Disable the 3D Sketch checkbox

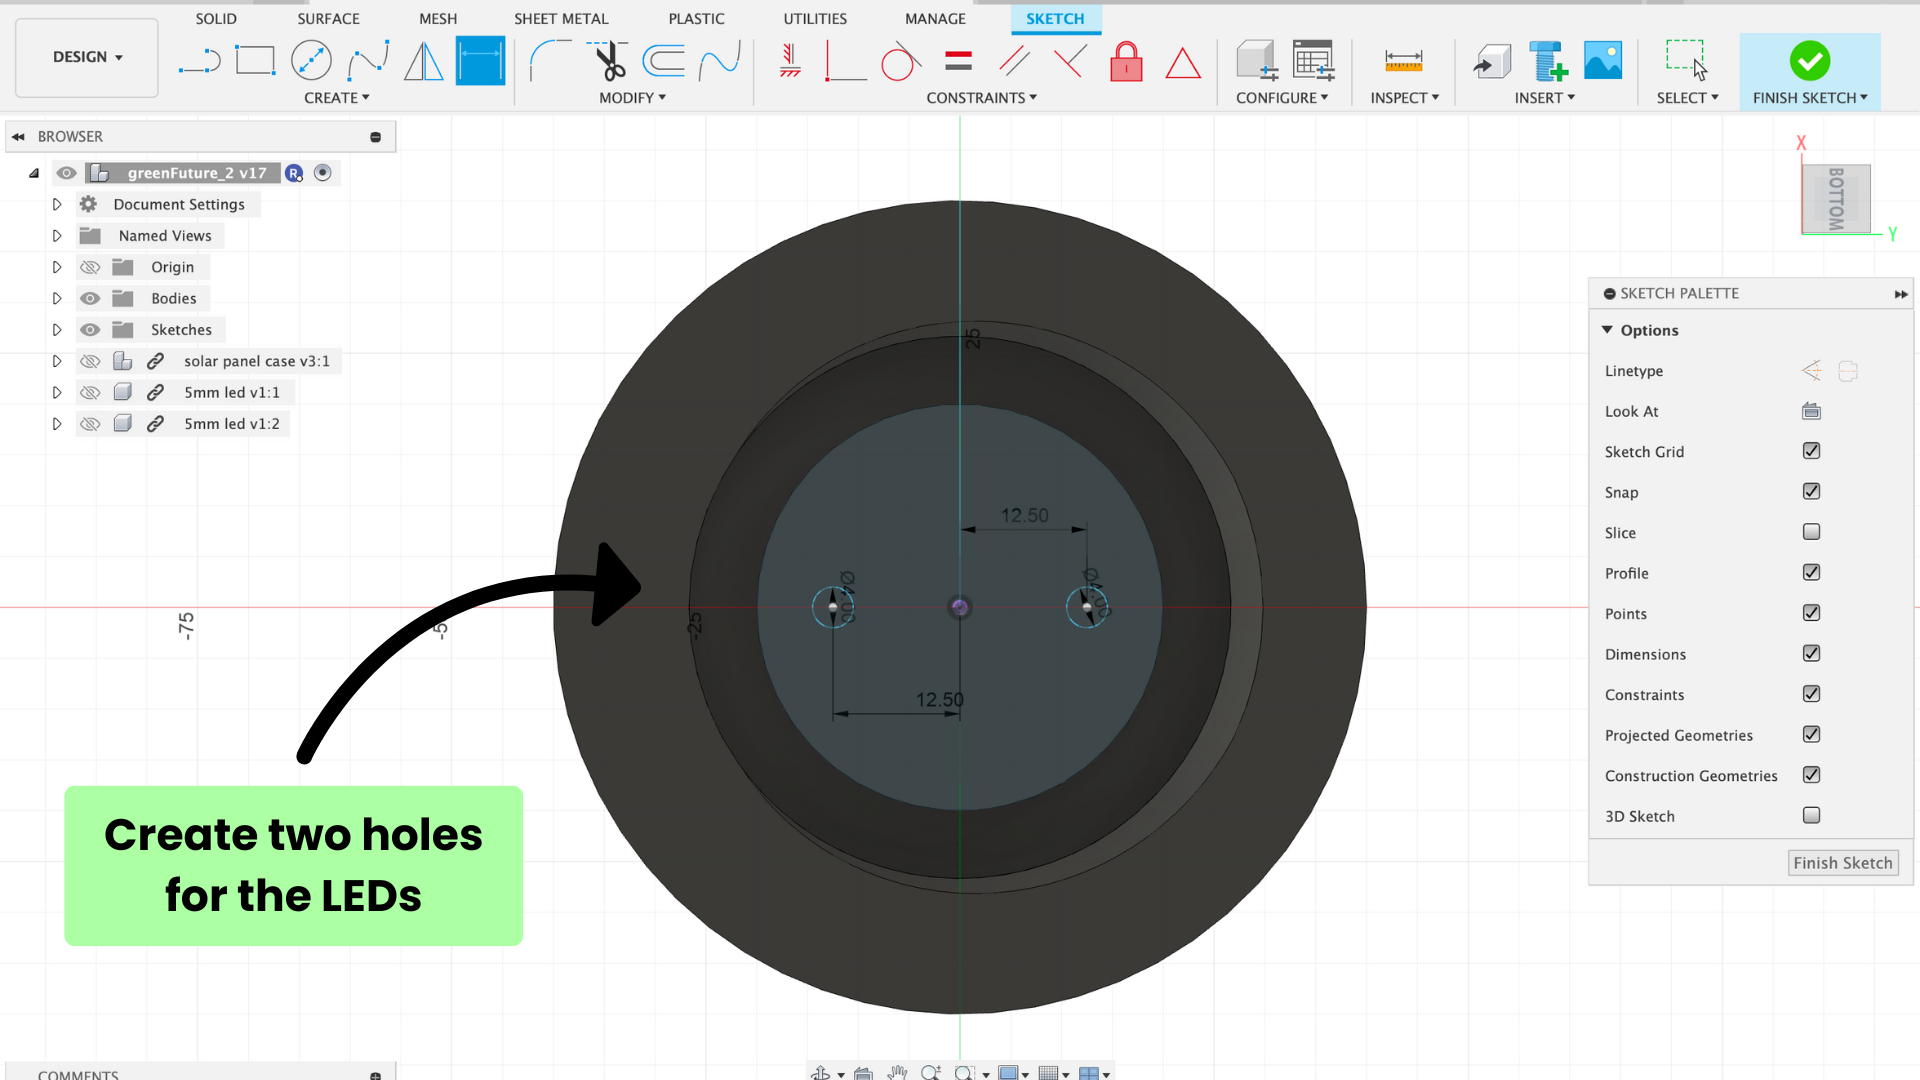[x=1812, y=815]
